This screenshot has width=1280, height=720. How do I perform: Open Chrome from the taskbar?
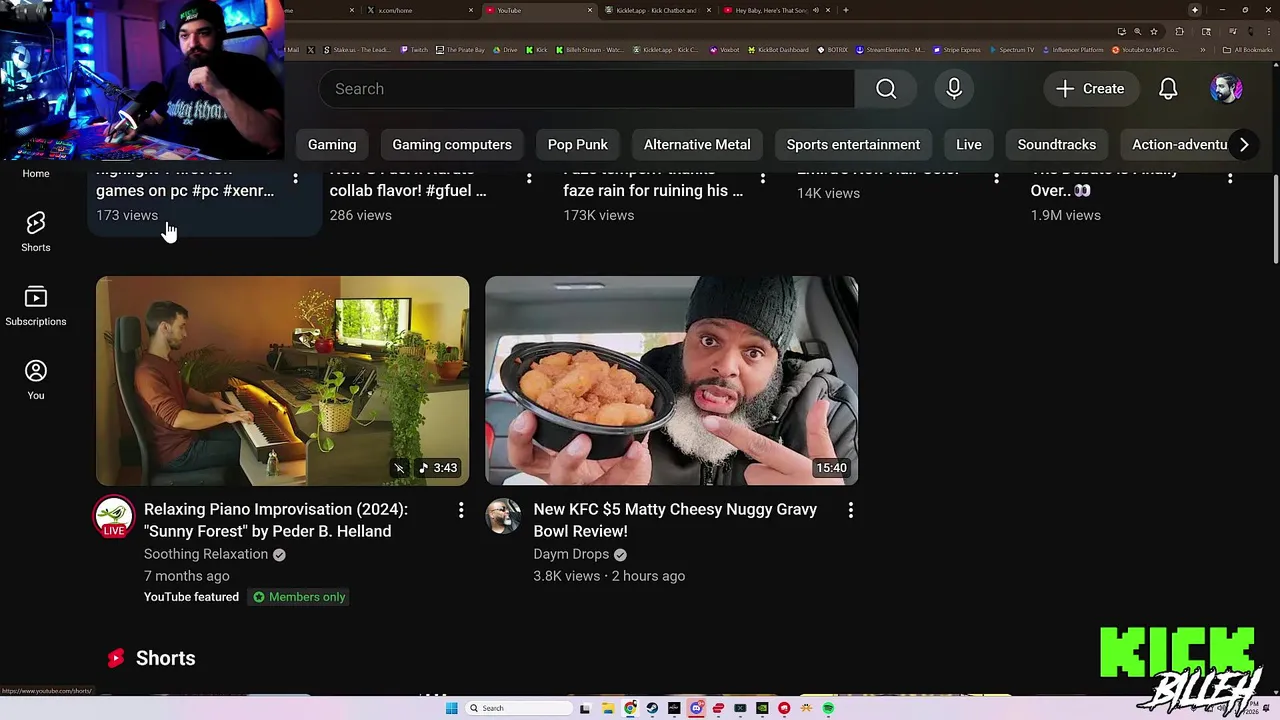pos(630,708)
